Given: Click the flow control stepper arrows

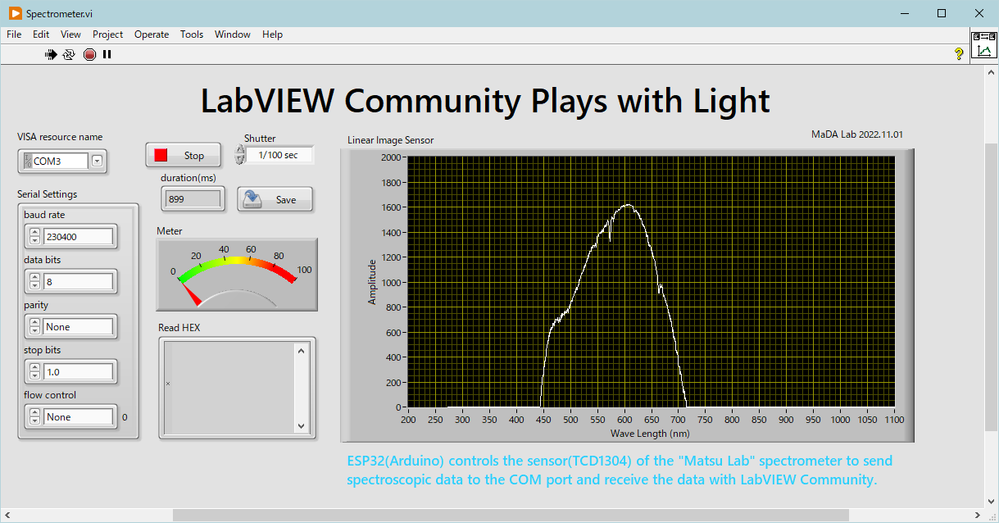Looking at the screenshot, I should pyautogui.click(x=34, y=417).
